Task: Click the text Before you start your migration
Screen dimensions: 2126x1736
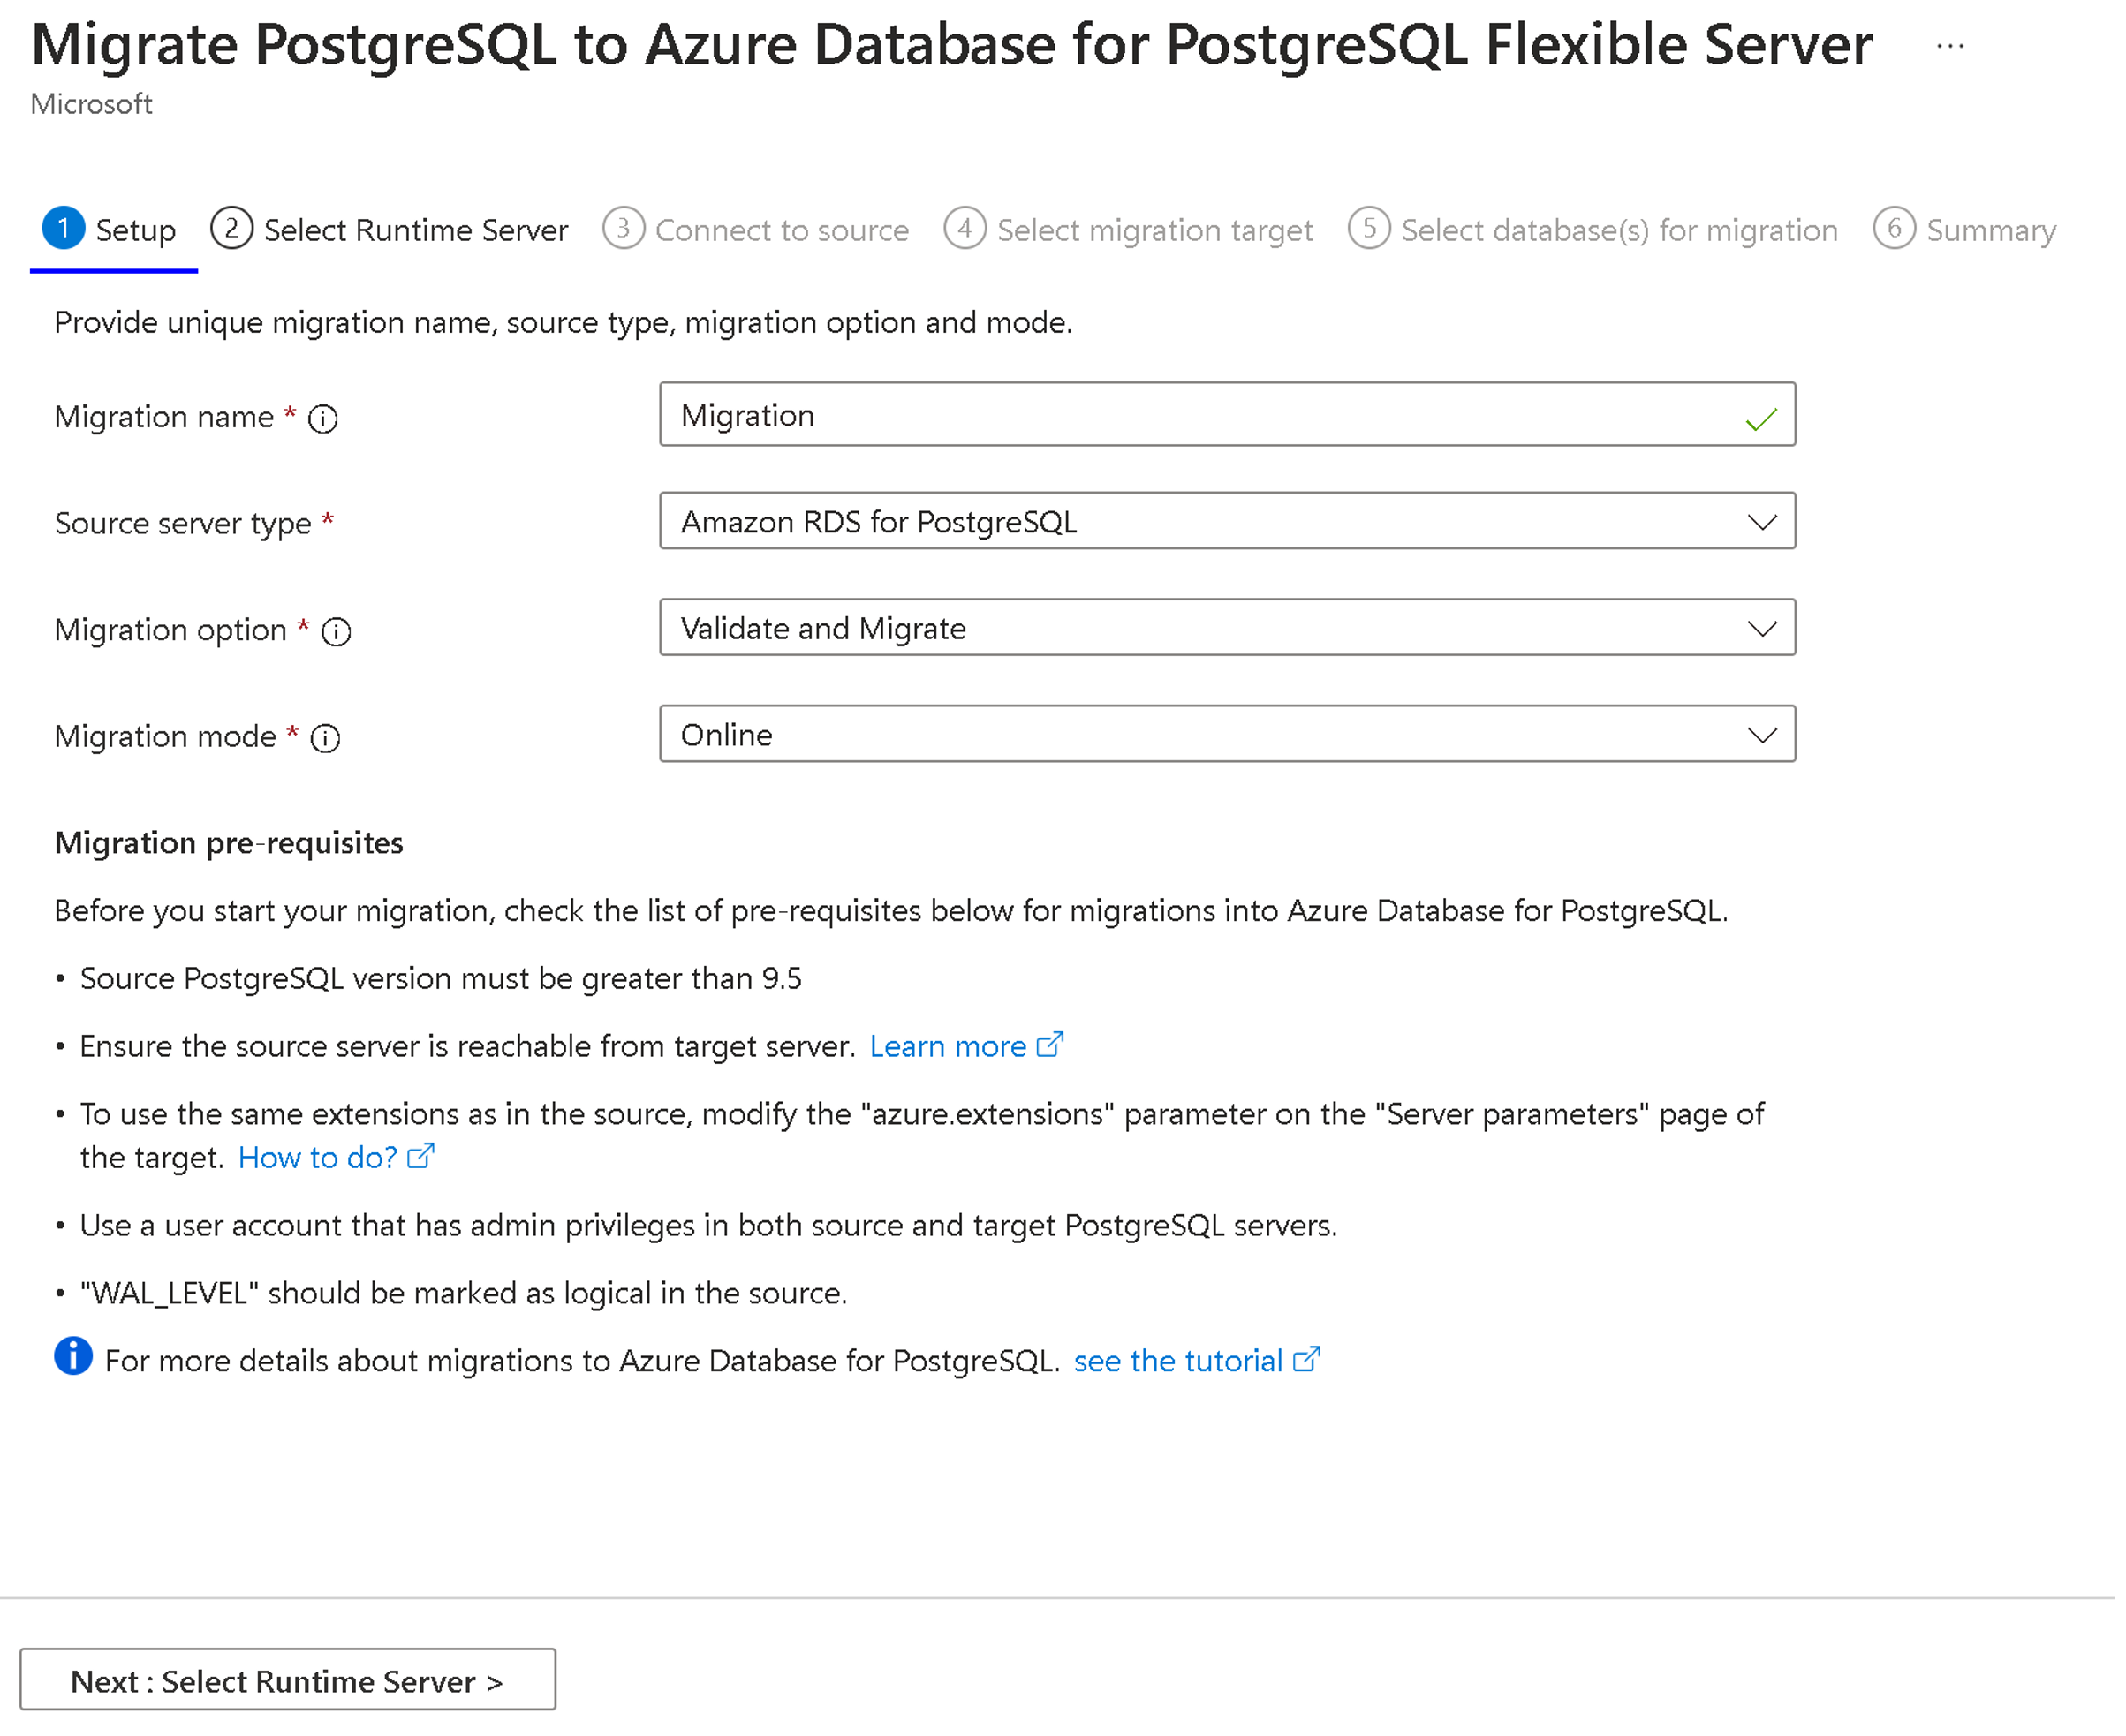Action: tap(891, 911)
